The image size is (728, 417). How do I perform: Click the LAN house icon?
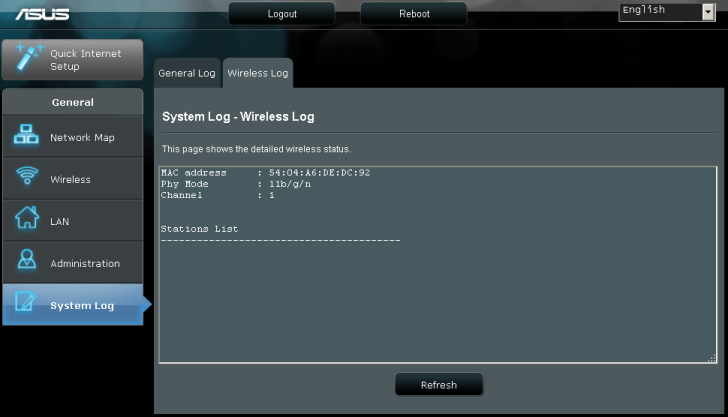tap(27, 217)
